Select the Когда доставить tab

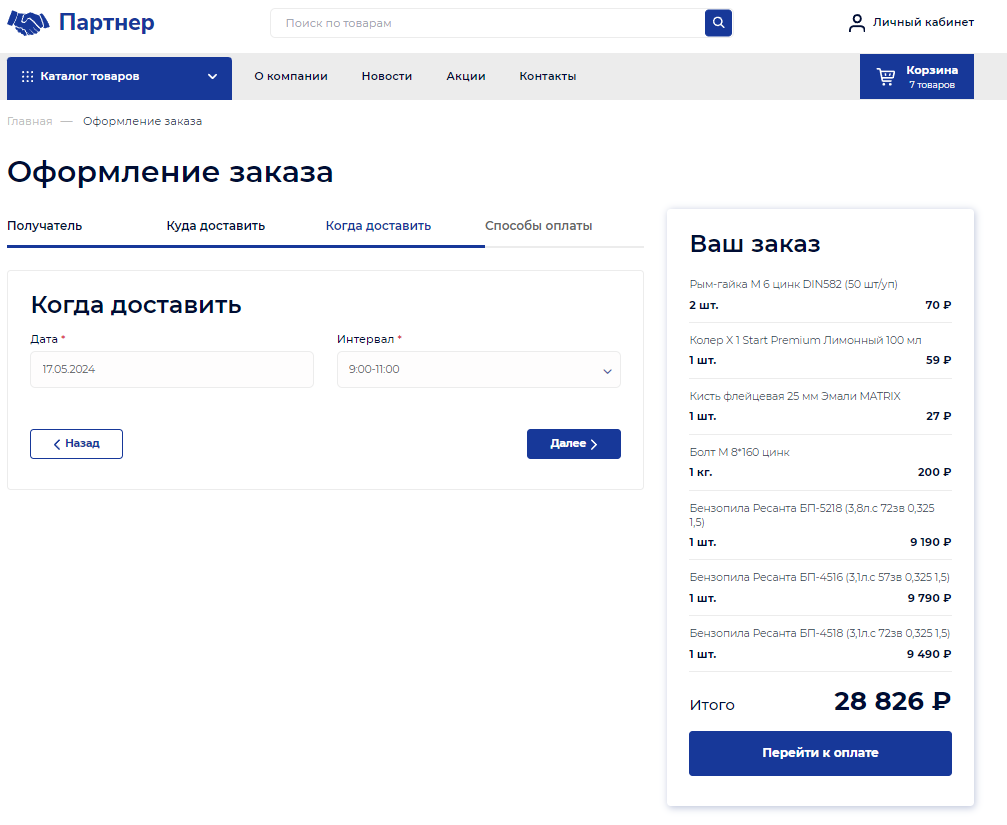pyautogui.click(x=378, y=226)
